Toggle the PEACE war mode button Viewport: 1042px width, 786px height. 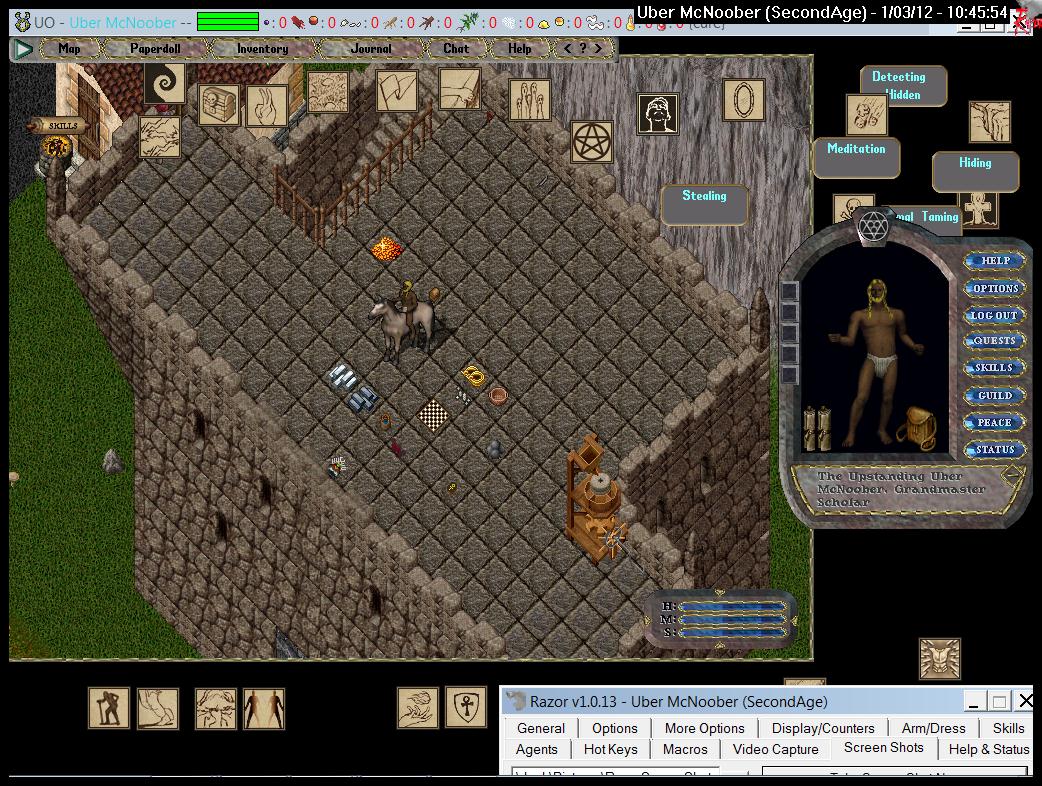coord(994,422)
